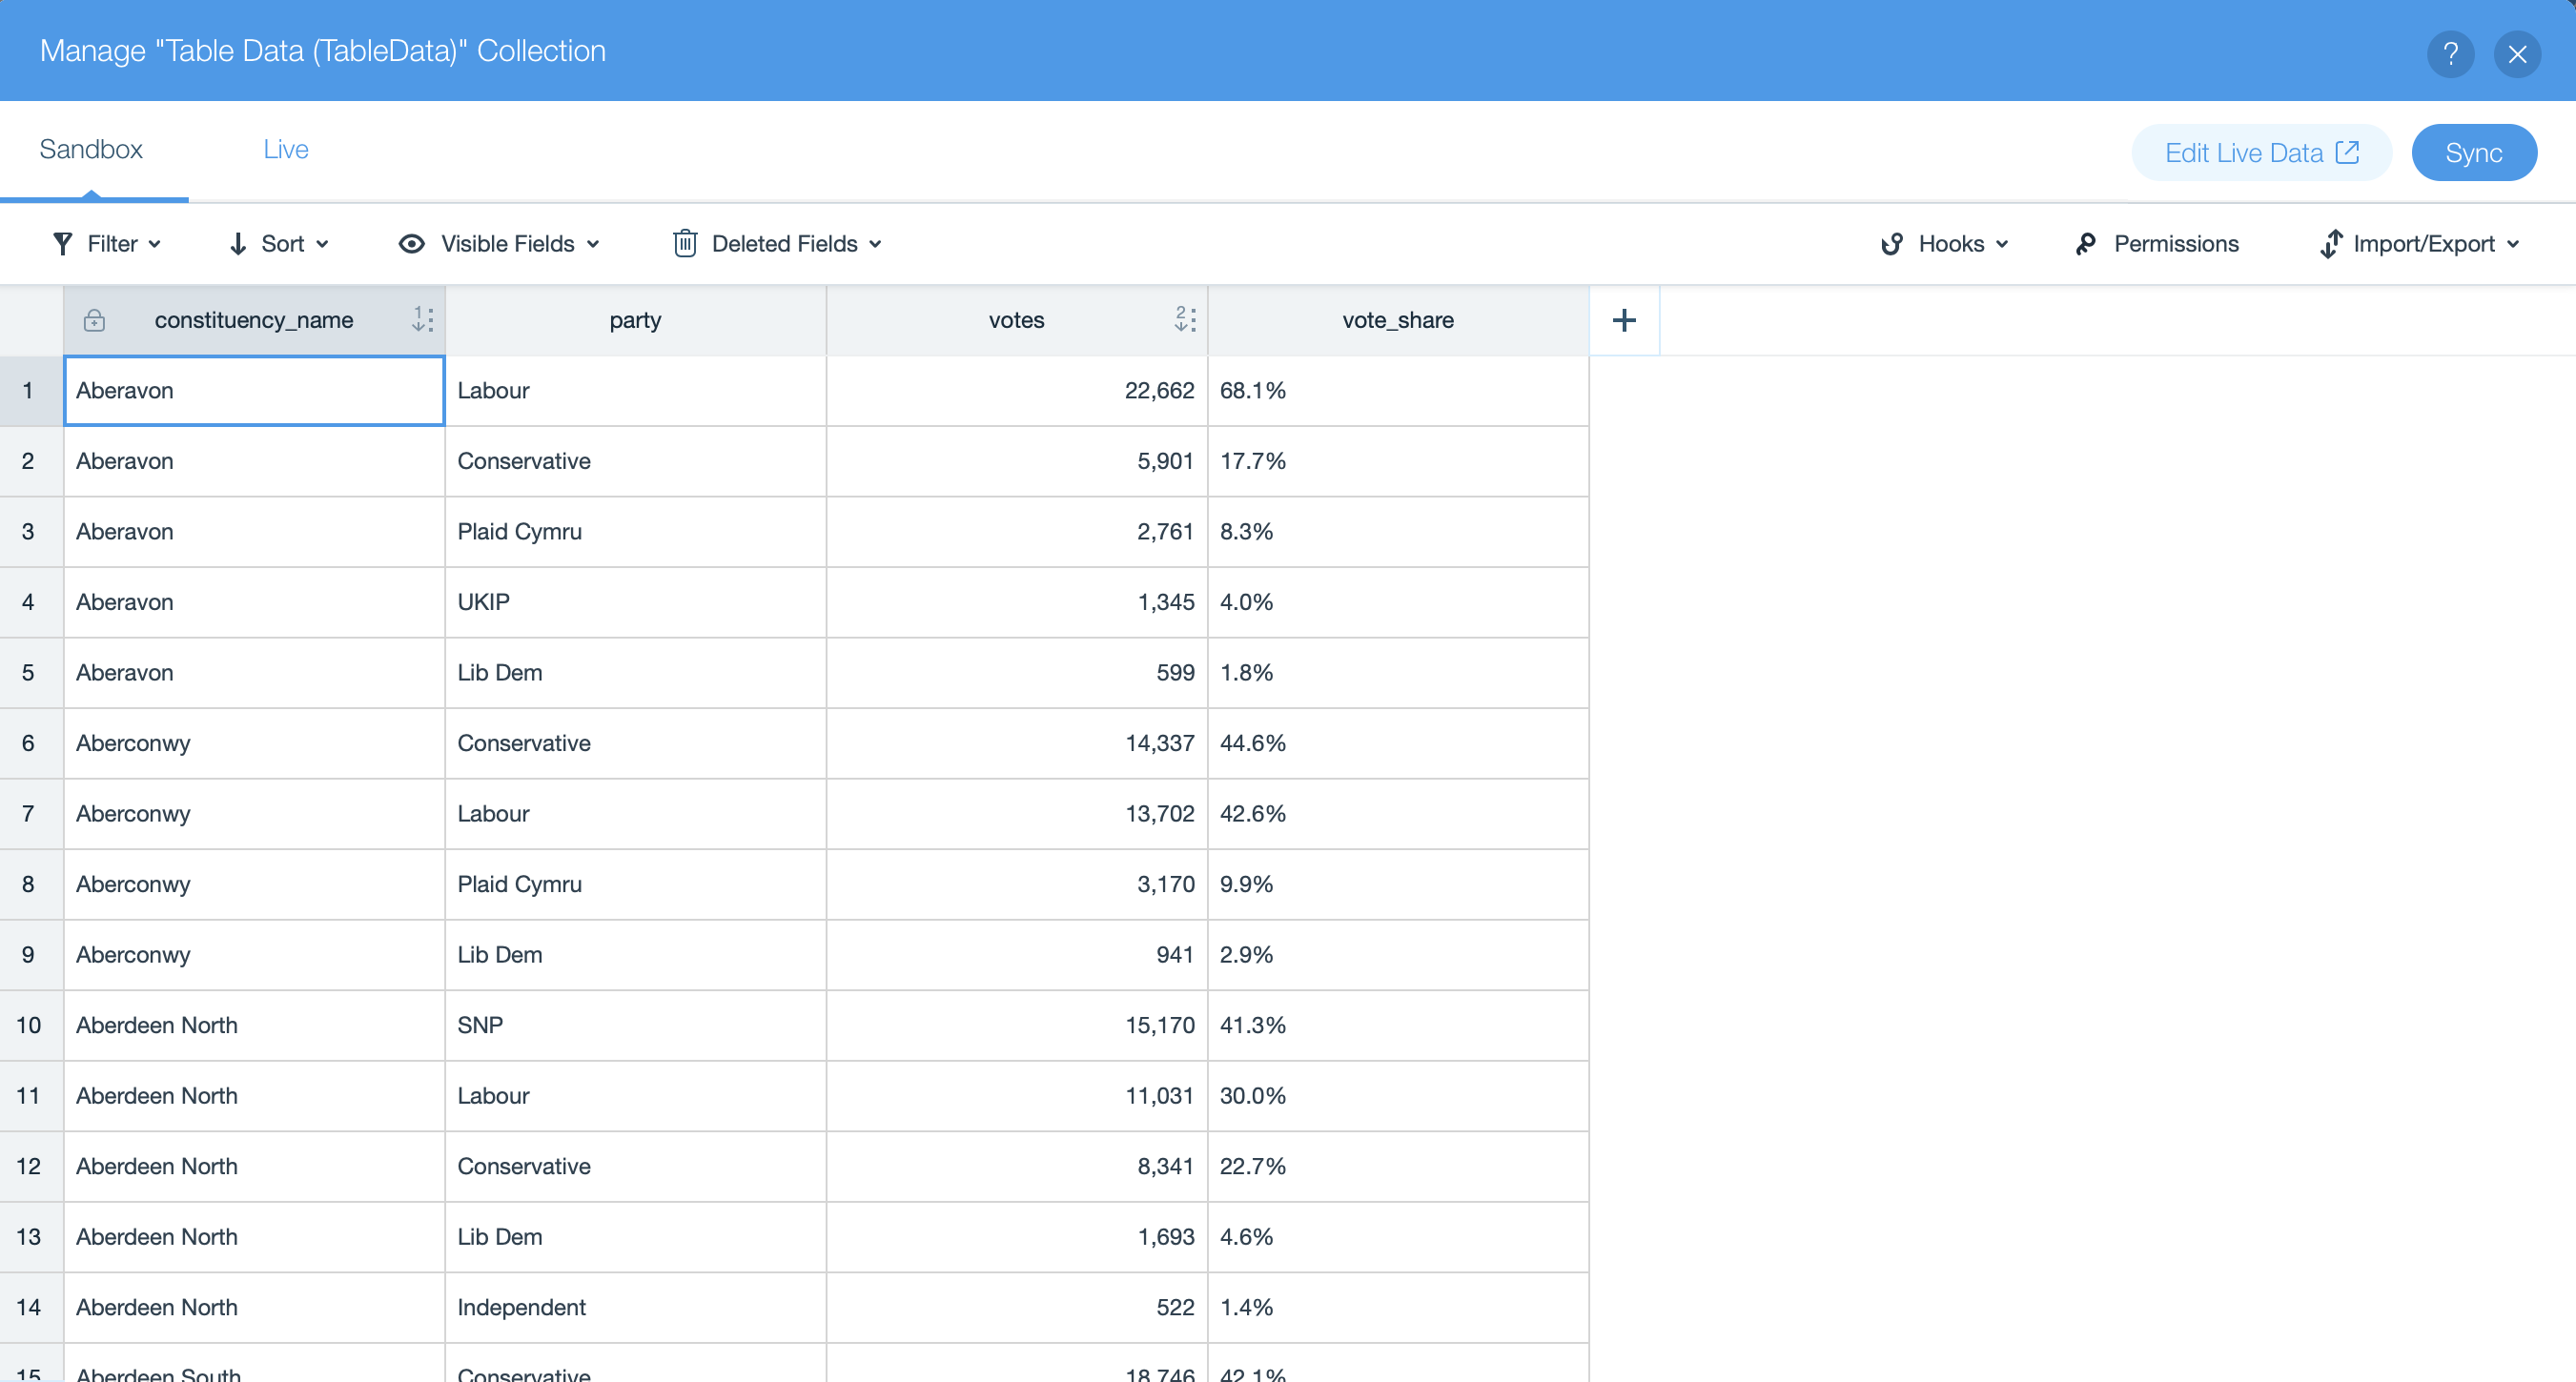
Task: Select the vote_share column header
Action: click(1397, 320)
